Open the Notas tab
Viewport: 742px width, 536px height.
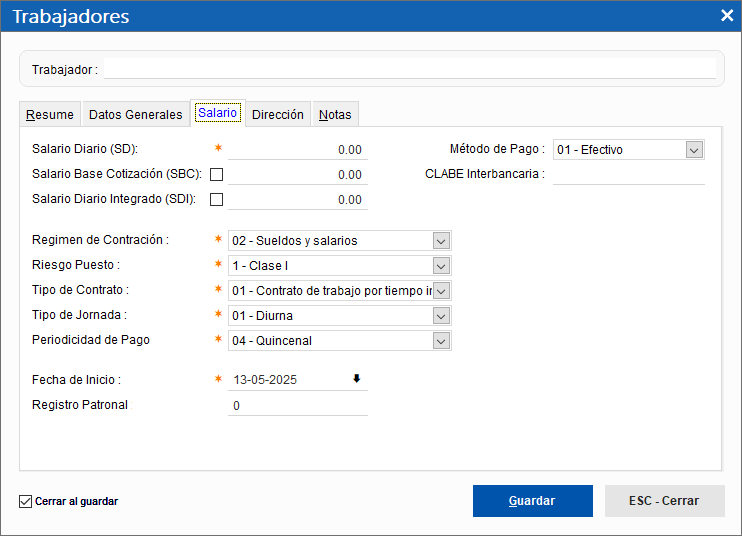335,114
